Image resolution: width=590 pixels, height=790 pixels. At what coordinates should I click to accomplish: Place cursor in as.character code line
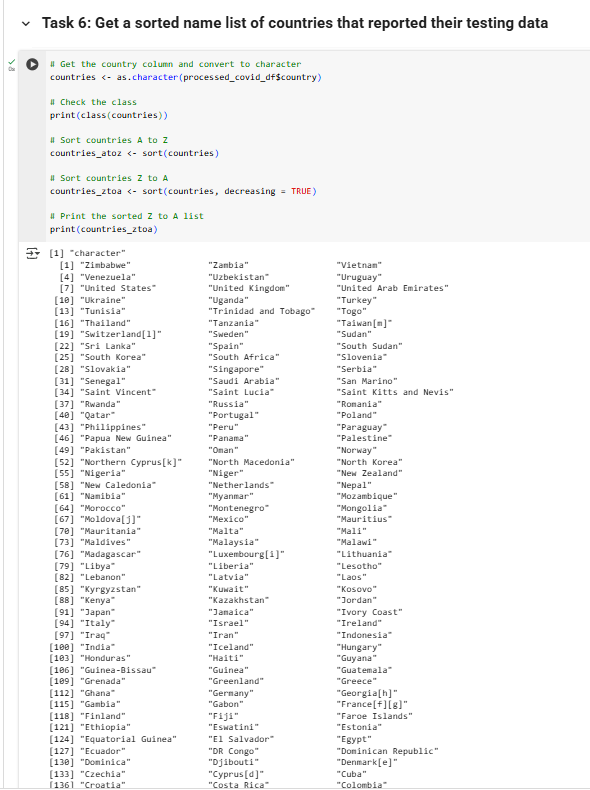point(185,77)
